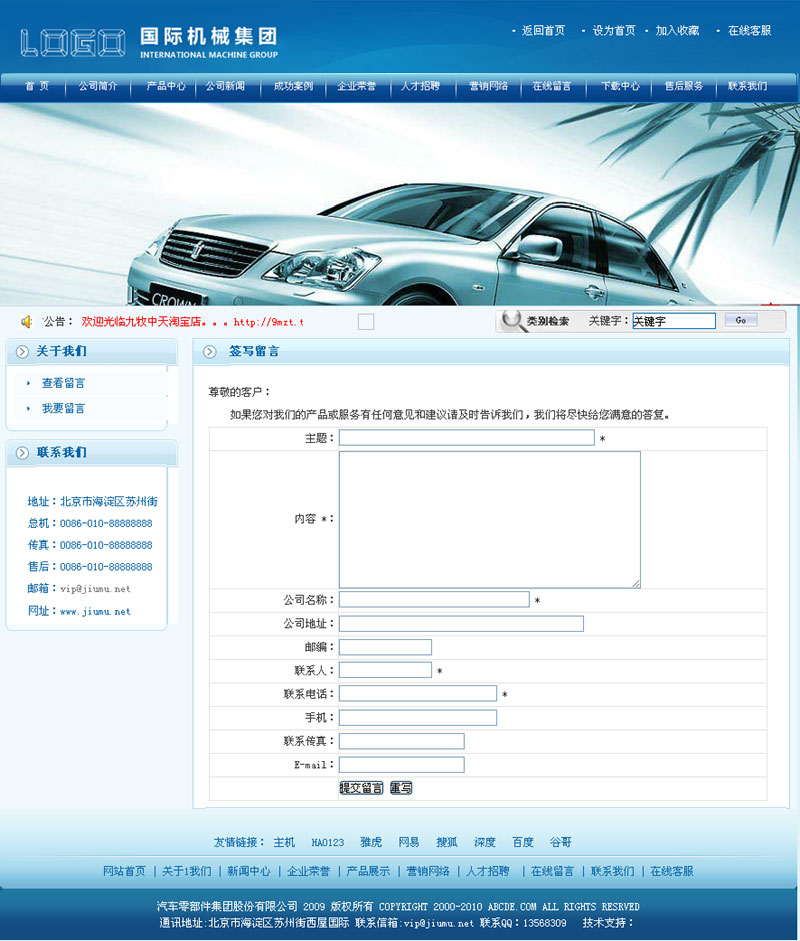This screenshot has width=800, height=941.
Task: Focus the 主题 input field
Action: 467,437
